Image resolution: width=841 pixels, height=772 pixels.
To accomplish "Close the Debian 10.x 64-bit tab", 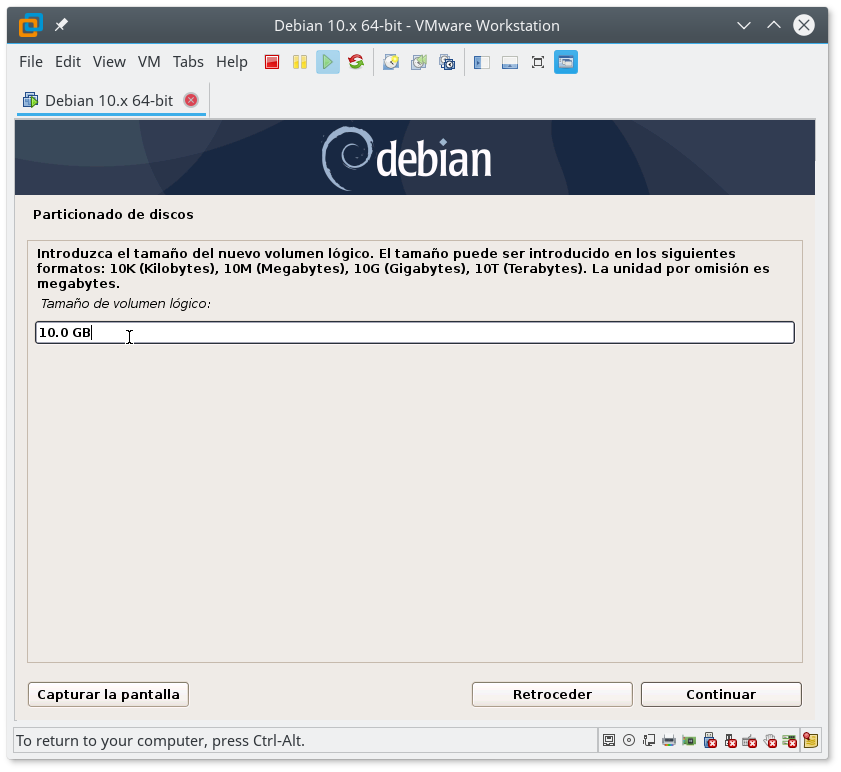I will 191,100.
